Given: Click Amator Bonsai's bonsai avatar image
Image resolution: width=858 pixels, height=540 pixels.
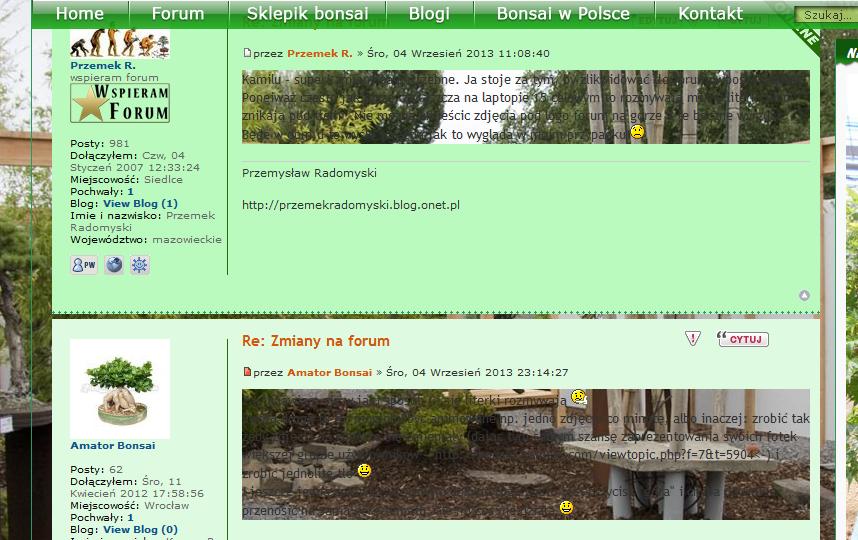Looking at the screenshot, I should pos(120,389).
